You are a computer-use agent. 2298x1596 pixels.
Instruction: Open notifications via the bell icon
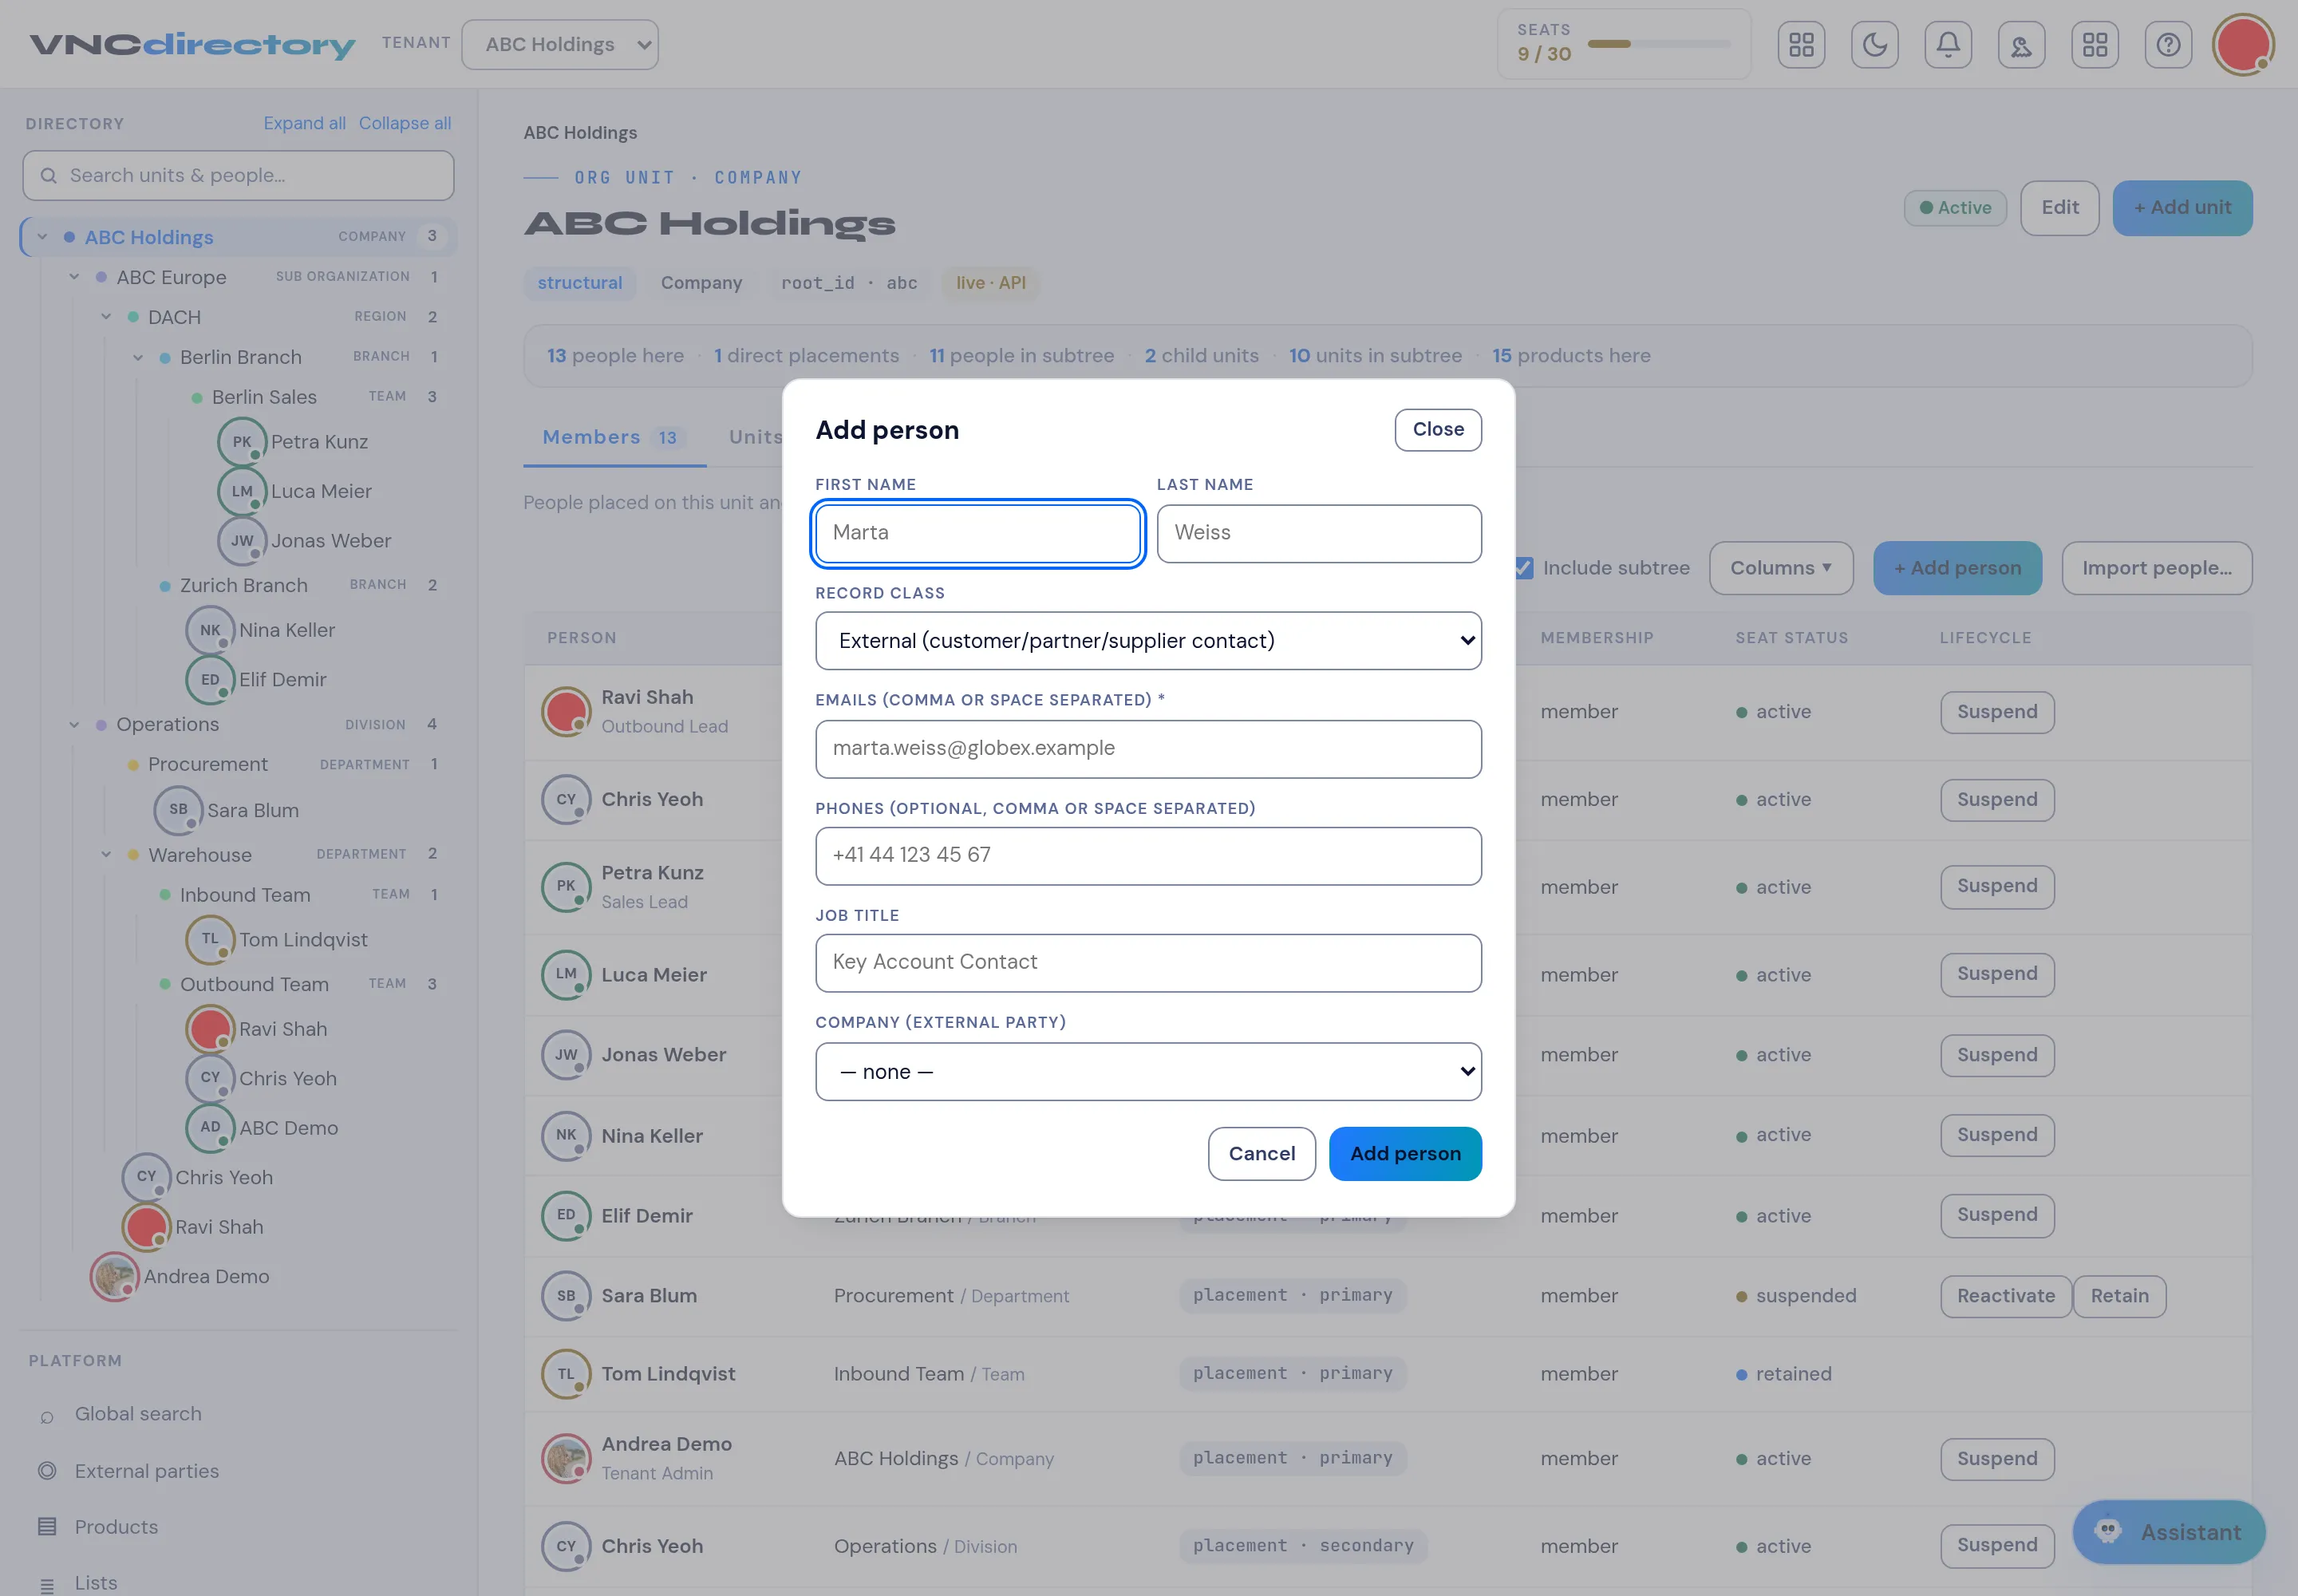tap(1947, 45)
